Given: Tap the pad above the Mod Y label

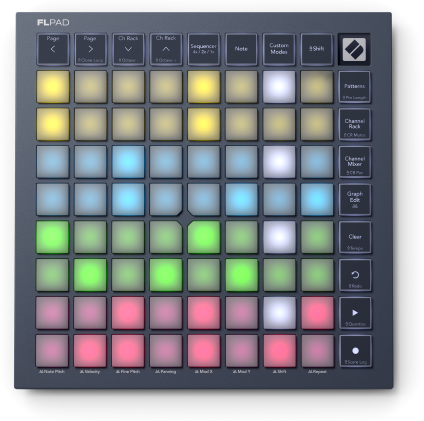Looking at the screenshot, I should click(x=241, y=351).
